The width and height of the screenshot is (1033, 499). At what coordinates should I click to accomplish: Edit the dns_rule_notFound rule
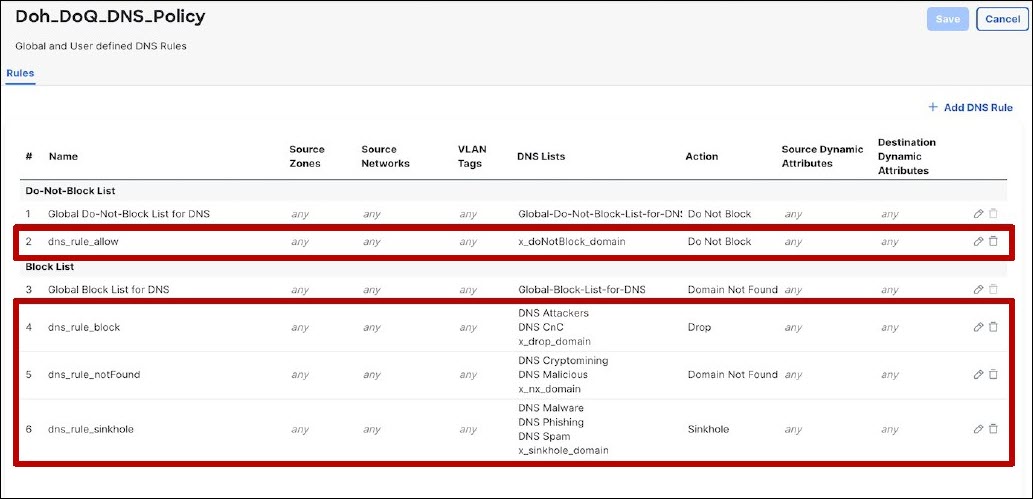point(978,374)
